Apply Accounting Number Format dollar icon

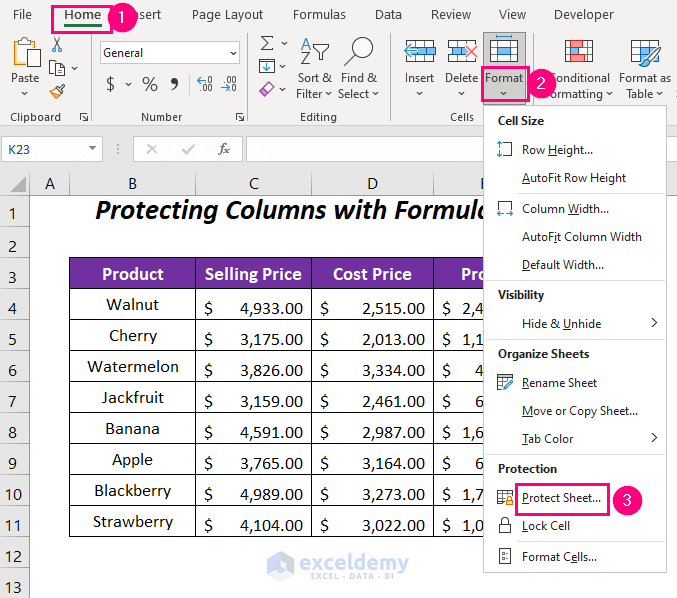[111, 84]
